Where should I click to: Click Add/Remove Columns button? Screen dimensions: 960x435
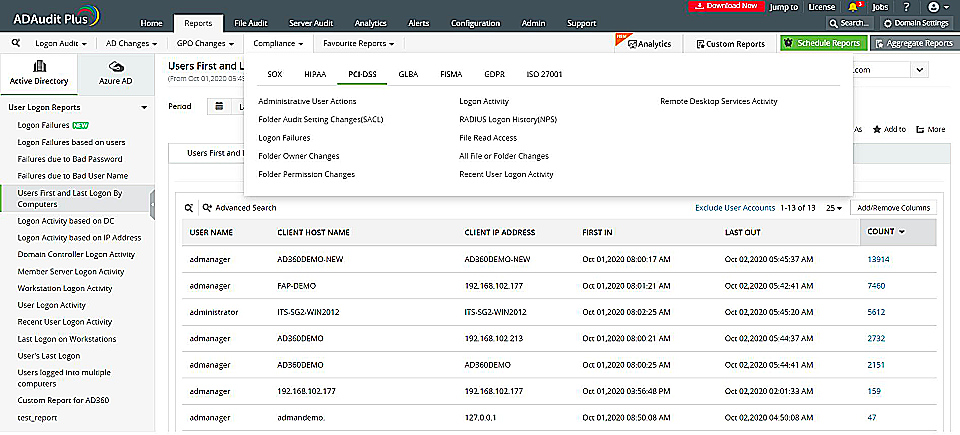click(893, 208)
